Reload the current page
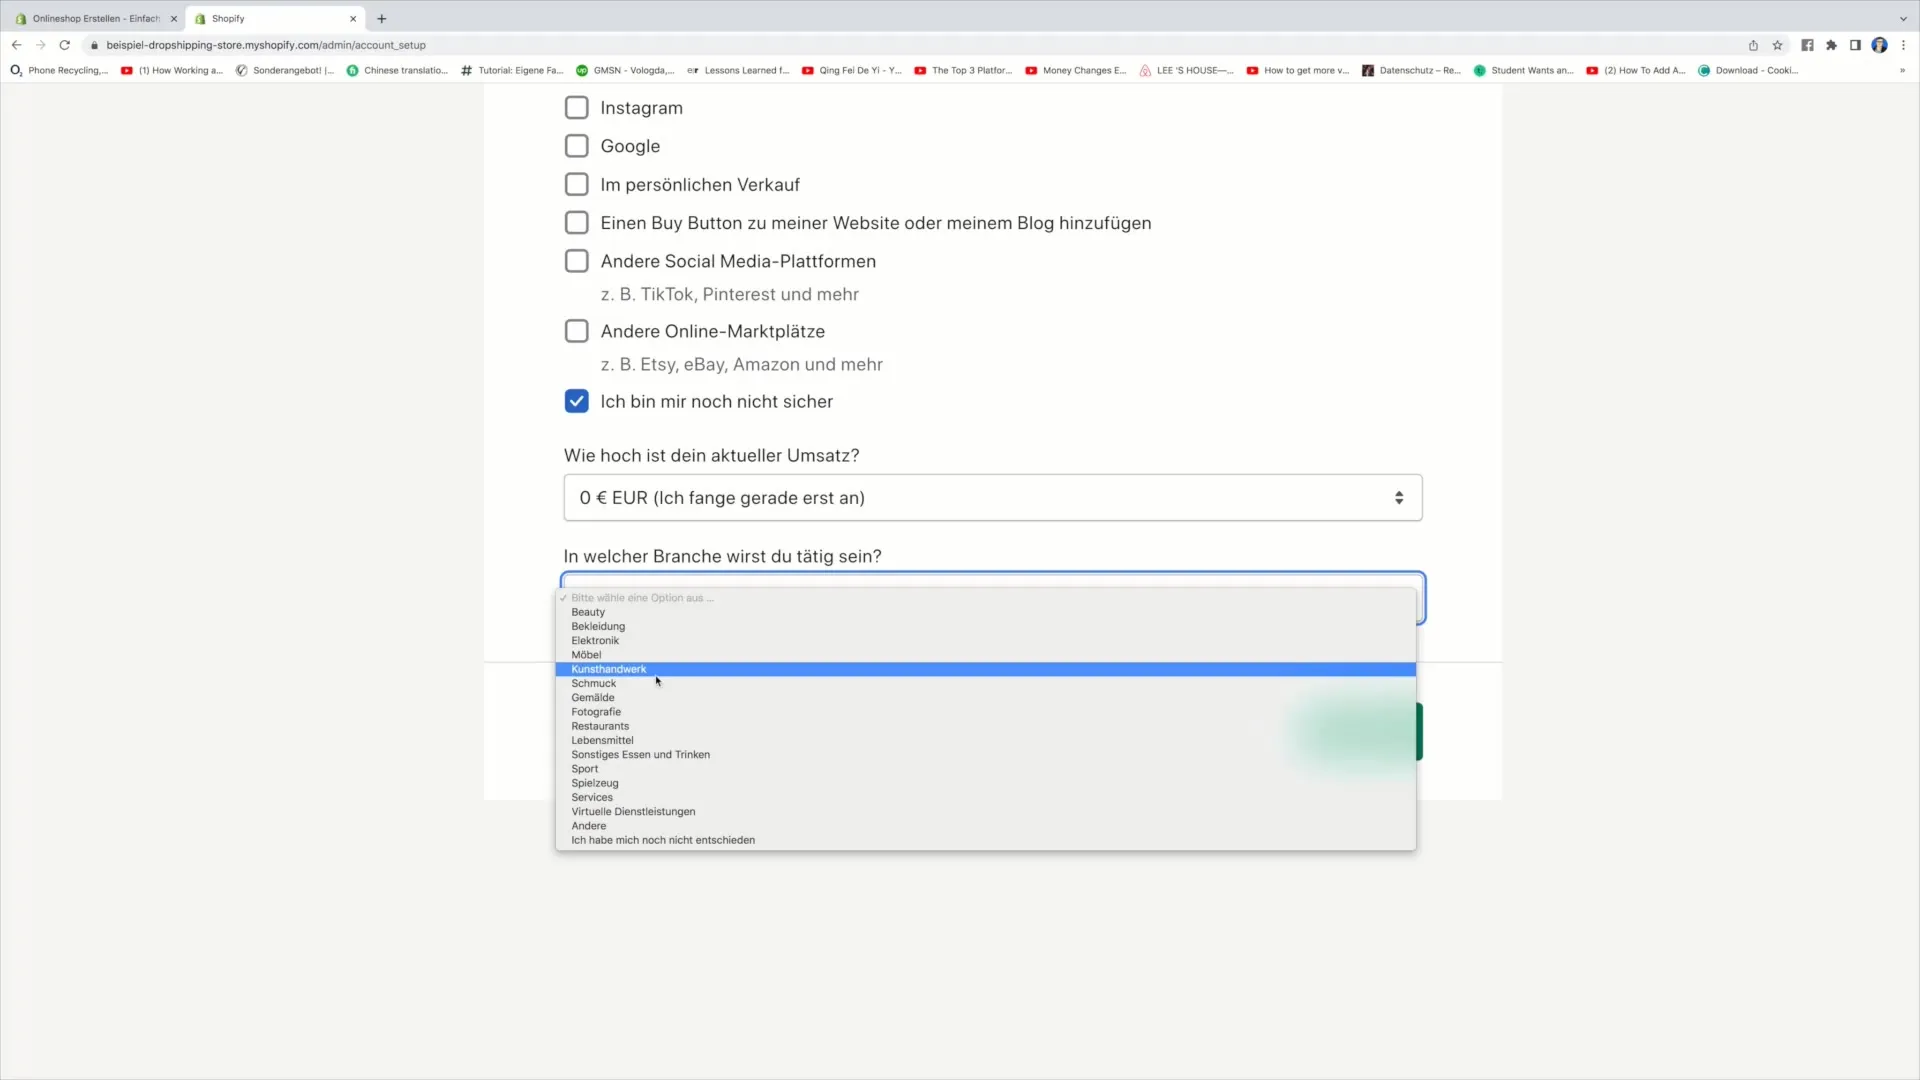The height and width of the screenshot is (1080, 1920). click(x=65, y=45)
